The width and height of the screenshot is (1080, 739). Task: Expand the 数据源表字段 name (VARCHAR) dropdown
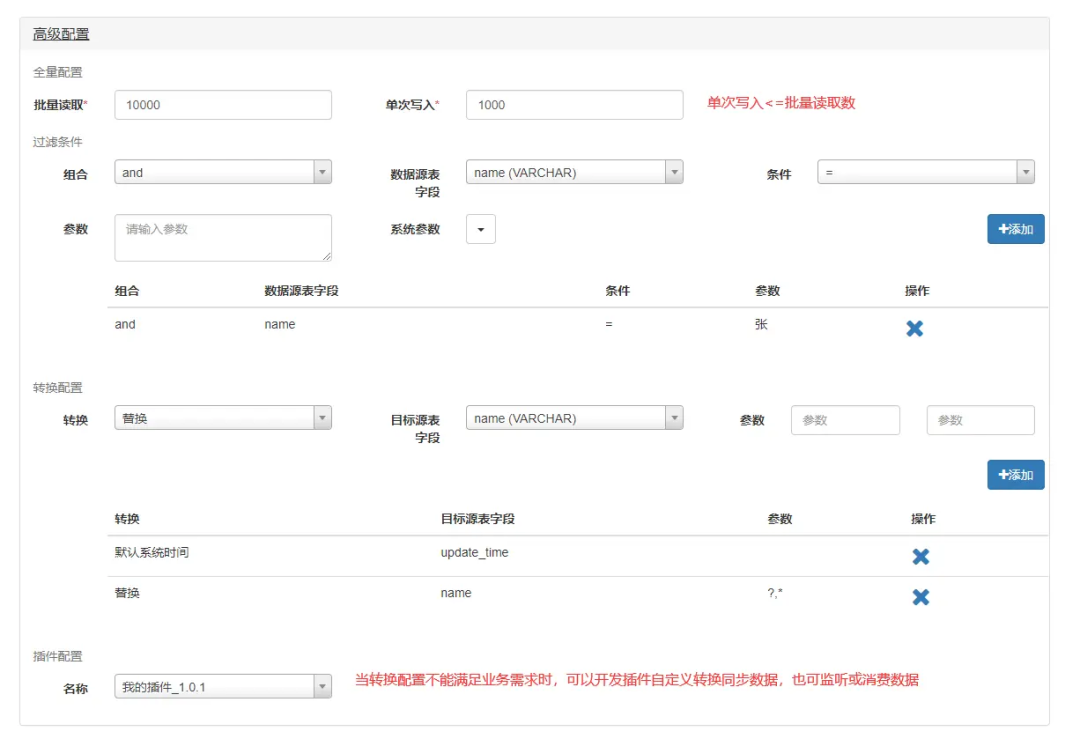574,173
